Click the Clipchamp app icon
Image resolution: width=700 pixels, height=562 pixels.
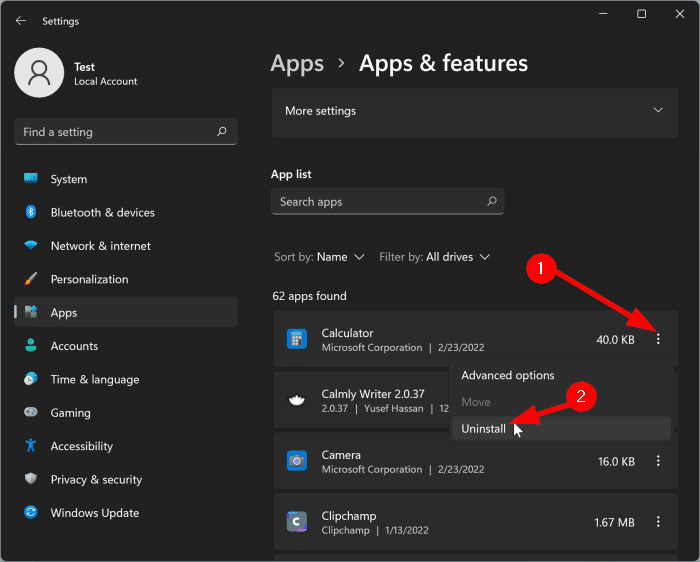[x=296, y=522]
